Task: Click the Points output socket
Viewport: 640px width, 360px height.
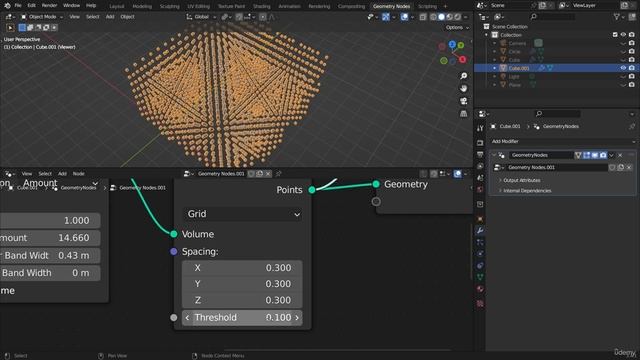Action: pyautogui.click(x=312, y=190)
